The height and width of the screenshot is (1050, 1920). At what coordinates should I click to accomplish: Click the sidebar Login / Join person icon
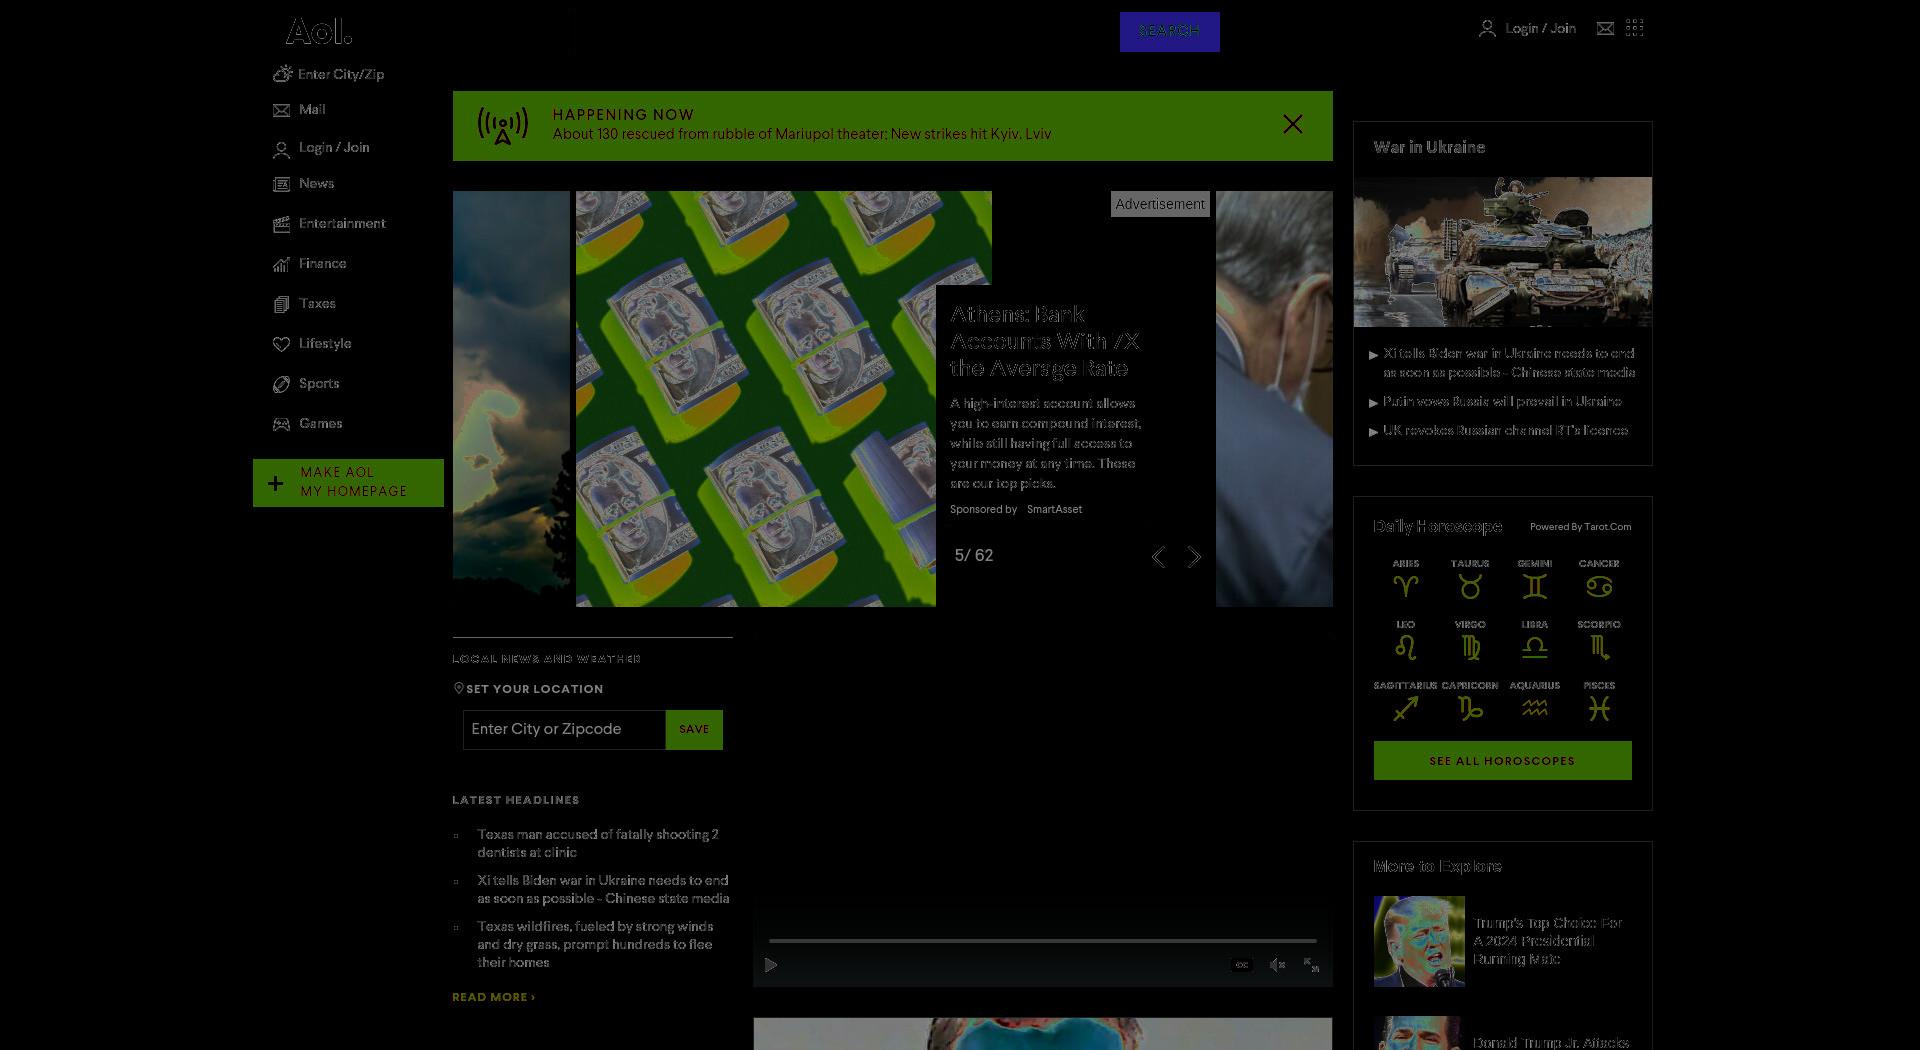coord(282,149)
